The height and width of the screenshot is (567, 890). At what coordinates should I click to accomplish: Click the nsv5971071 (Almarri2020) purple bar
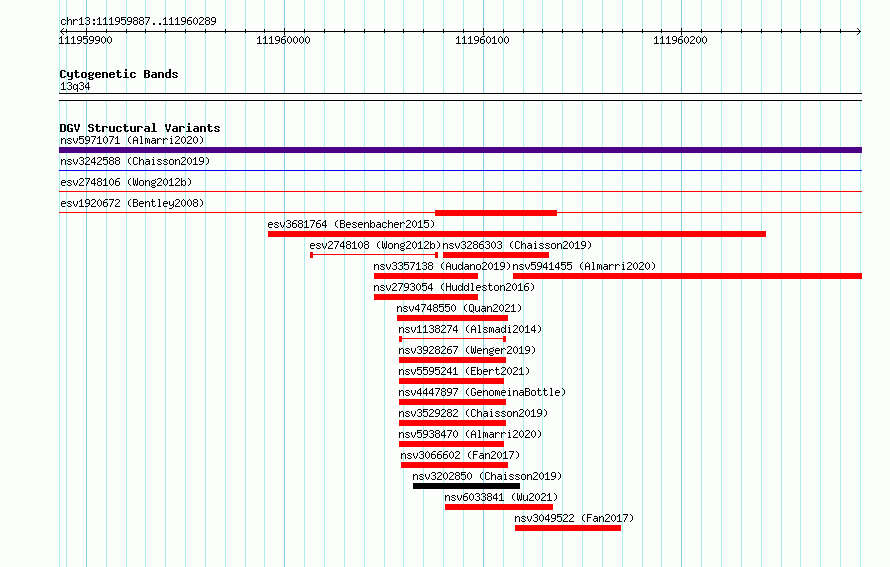tap(460, 150)
